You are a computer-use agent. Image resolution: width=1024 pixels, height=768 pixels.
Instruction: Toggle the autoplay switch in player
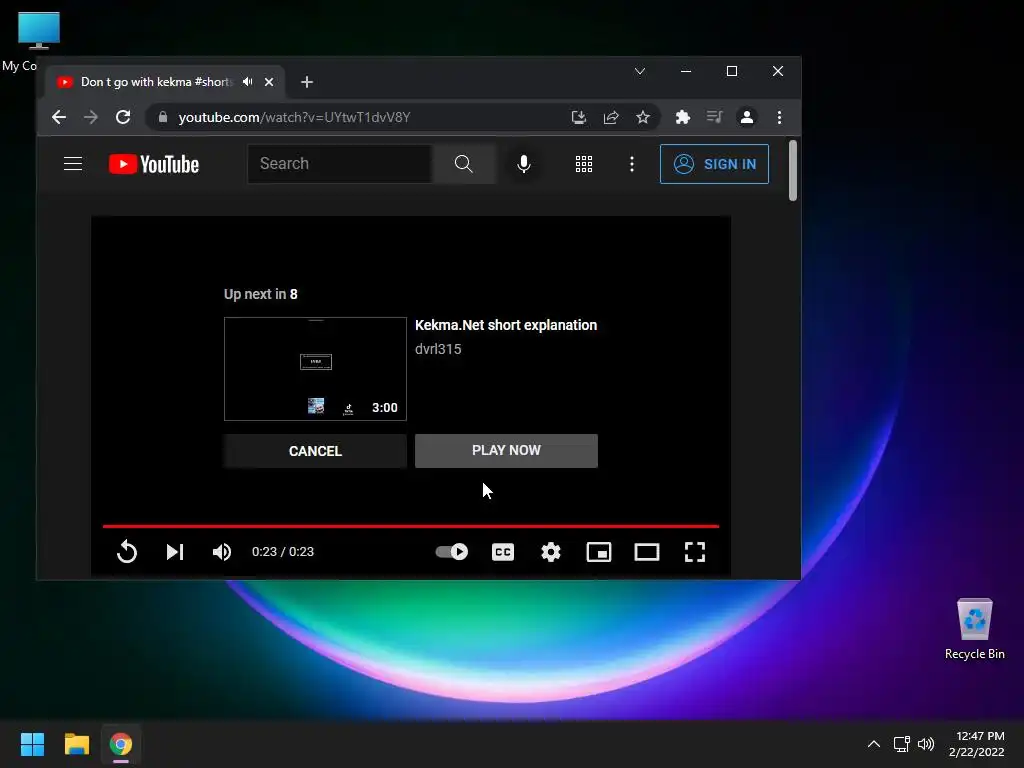(452, 552)
